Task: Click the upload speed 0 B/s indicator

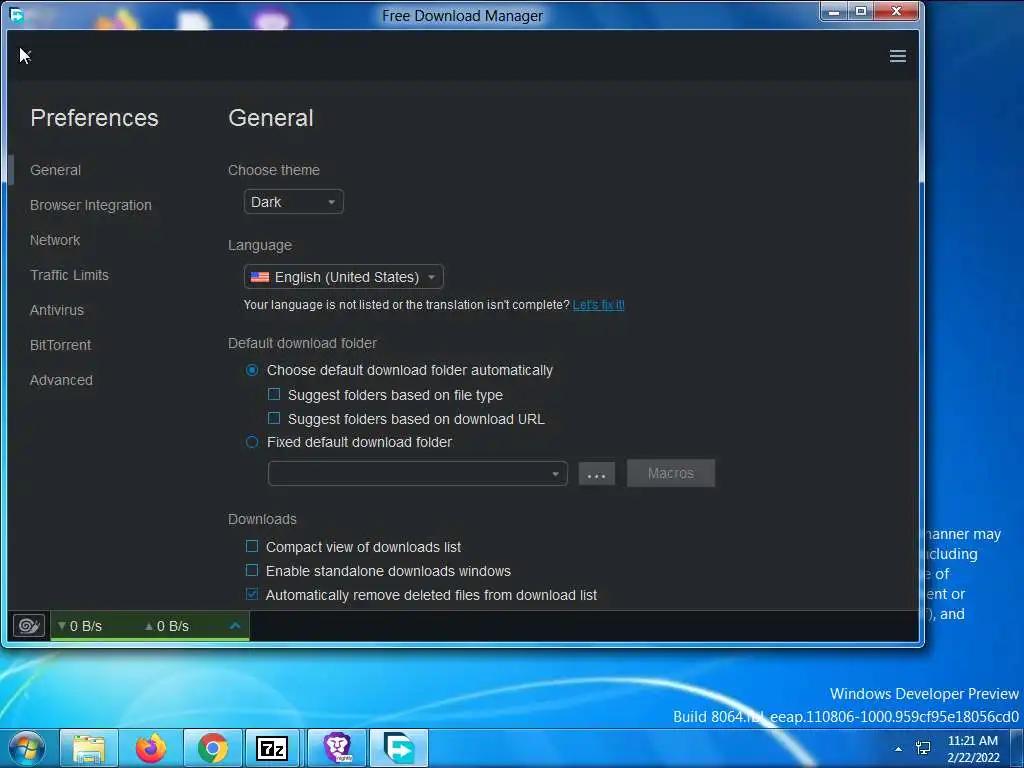Action: [167, 626]
